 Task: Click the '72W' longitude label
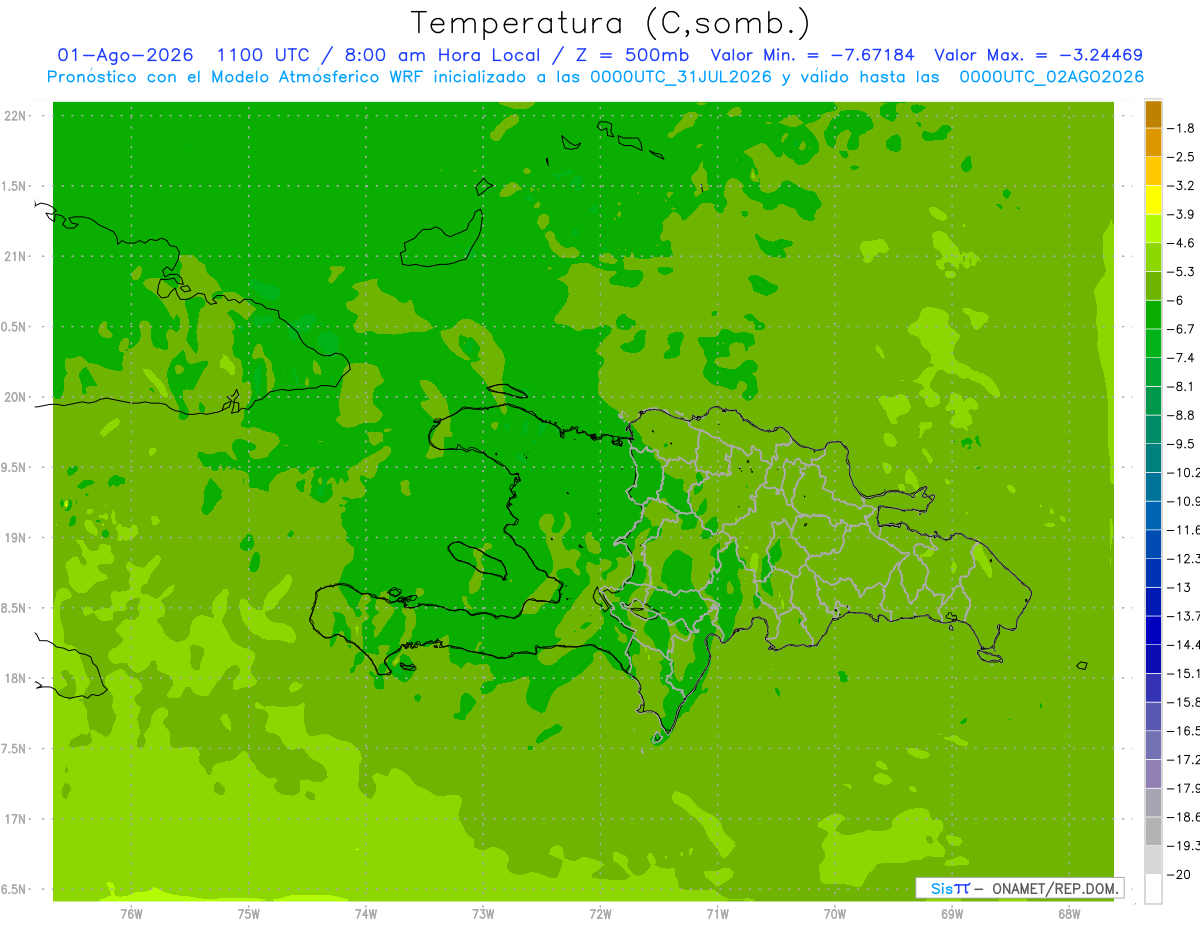point(600,914)
